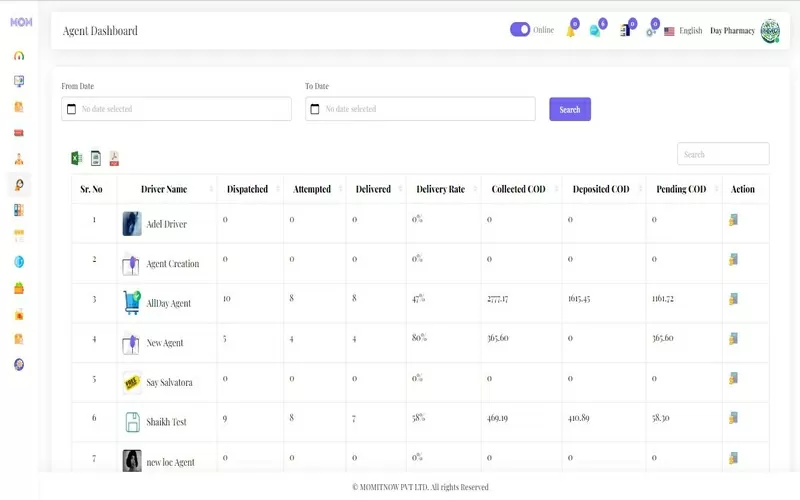The height and width of the screenshot is (500, 800).
Task: Open the bell notifications icon
Action: pyautogui.click(x=571, y=30)
